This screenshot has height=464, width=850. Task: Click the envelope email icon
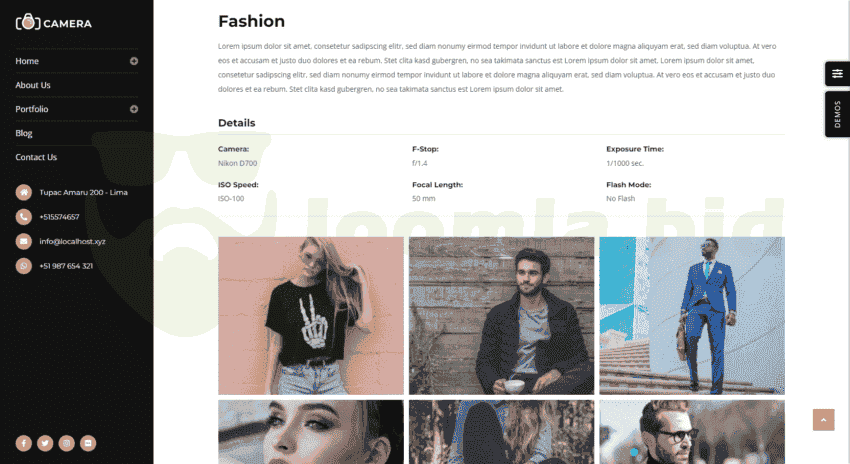(x=24, y=241)
